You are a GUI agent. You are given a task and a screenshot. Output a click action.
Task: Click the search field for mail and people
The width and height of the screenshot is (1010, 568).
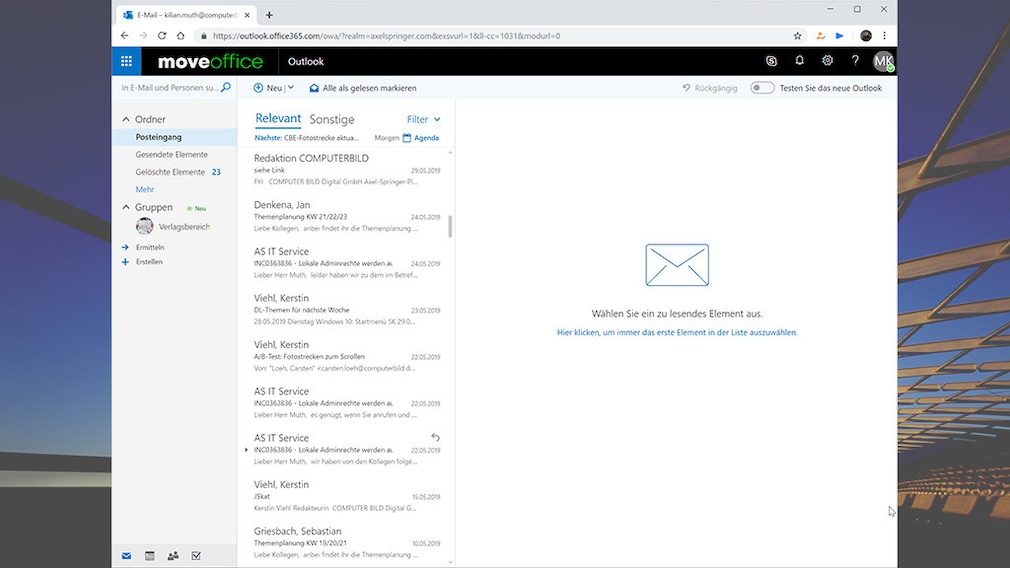[x=169, y=88]
